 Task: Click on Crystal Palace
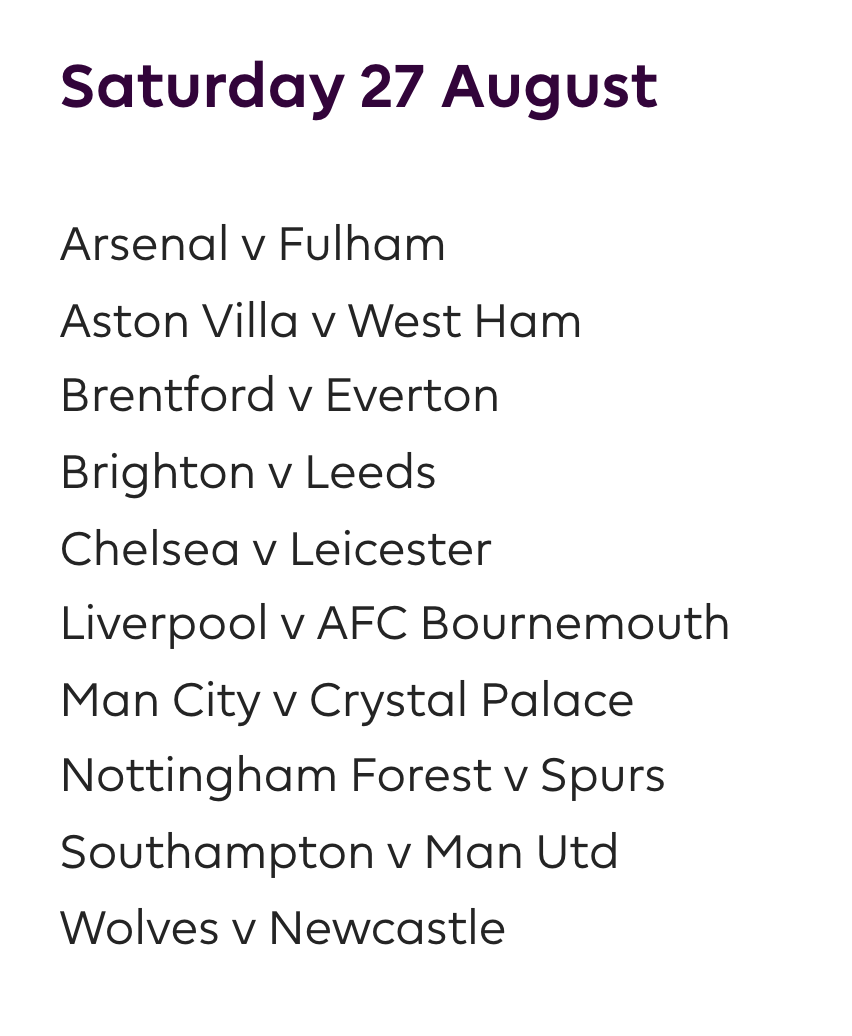click(x=471, y=700)
